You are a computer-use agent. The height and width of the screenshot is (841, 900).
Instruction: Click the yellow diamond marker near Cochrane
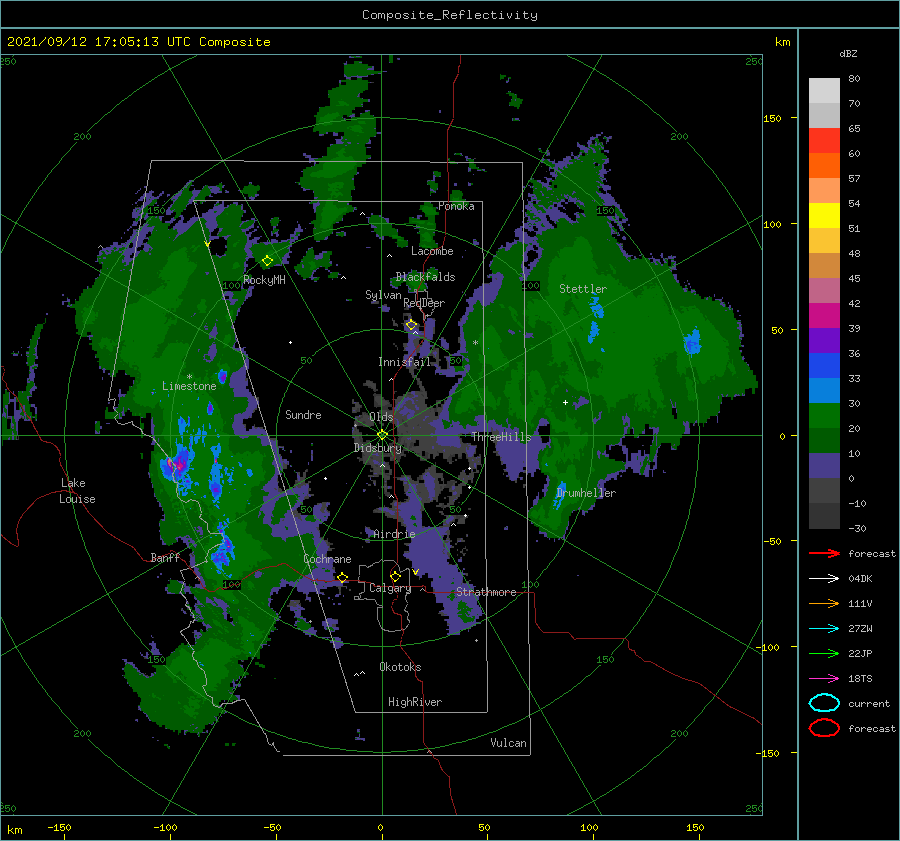(342, 577)
